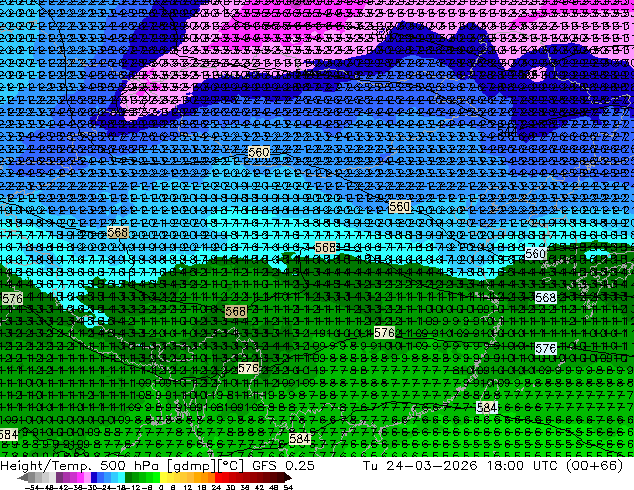The height and width of the screenshot is (490, 634).
Task: Click the '54' value at scale's right end
Action: tap(288, 487)
